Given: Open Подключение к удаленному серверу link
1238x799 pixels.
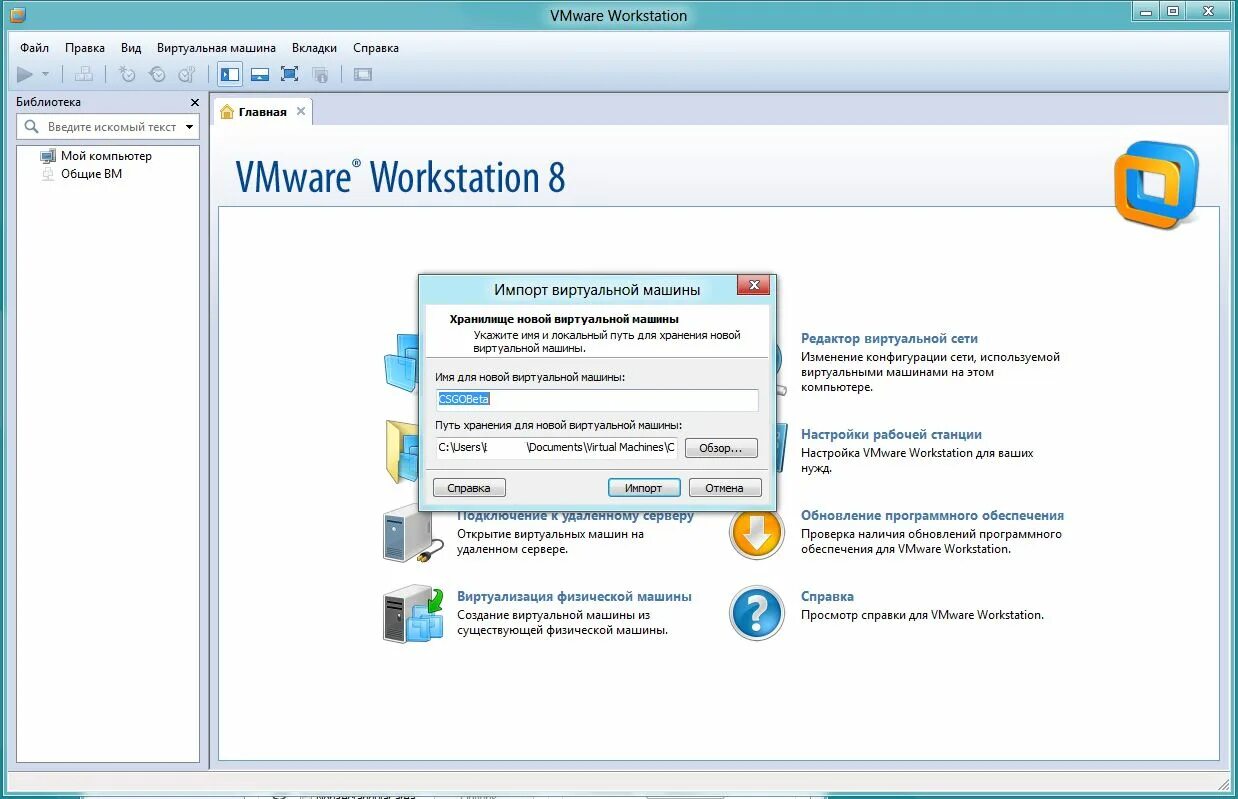Looking at the screenshot, I should [x=575, y=516].
